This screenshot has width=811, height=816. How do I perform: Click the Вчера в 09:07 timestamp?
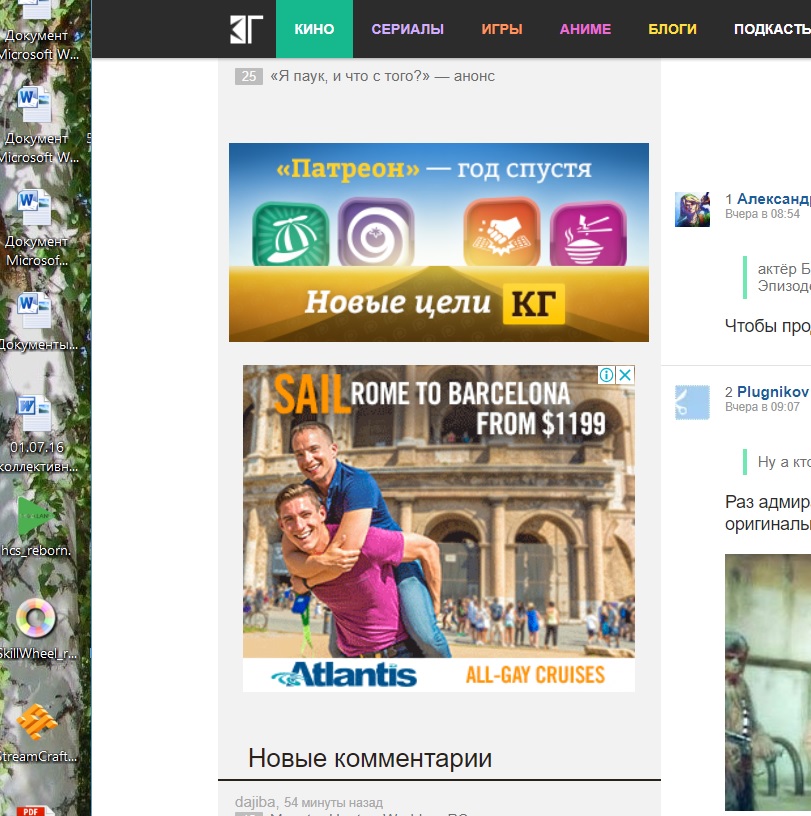[762, 407]
